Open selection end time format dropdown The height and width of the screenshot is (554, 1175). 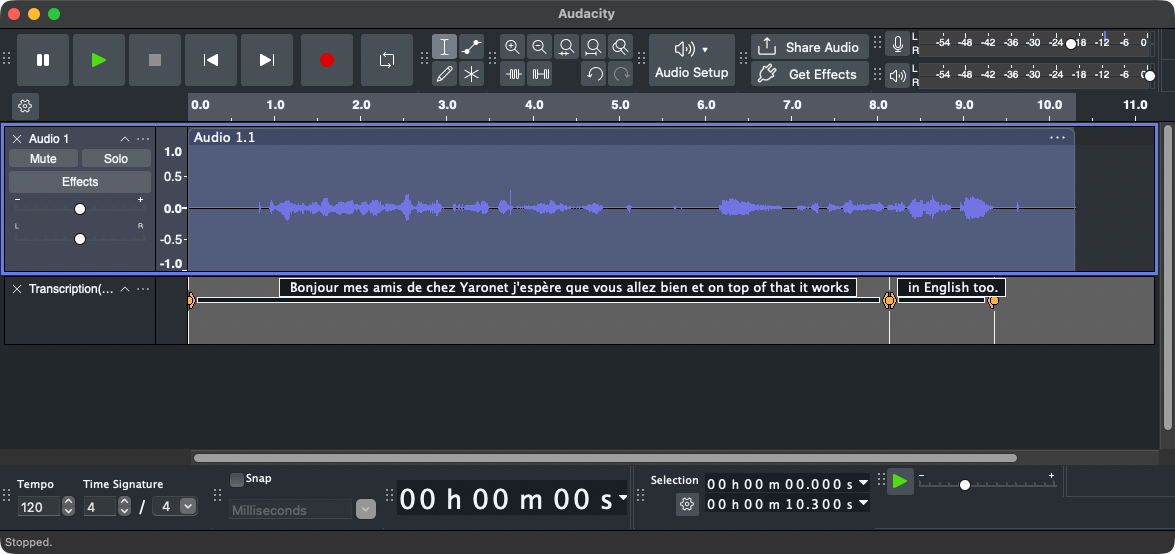point(863,504)
